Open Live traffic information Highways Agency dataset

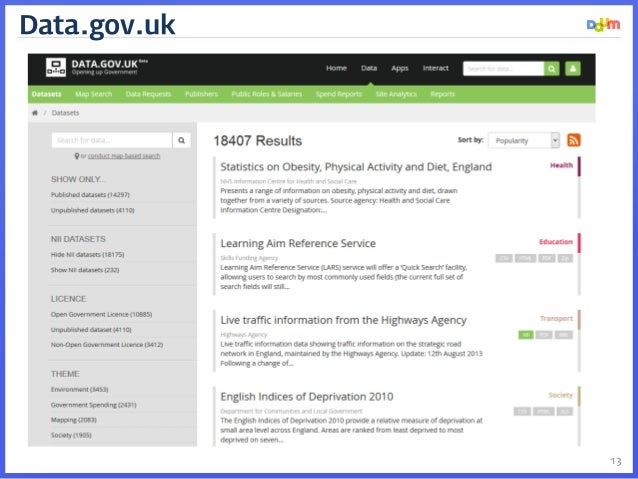pos(343,320)
